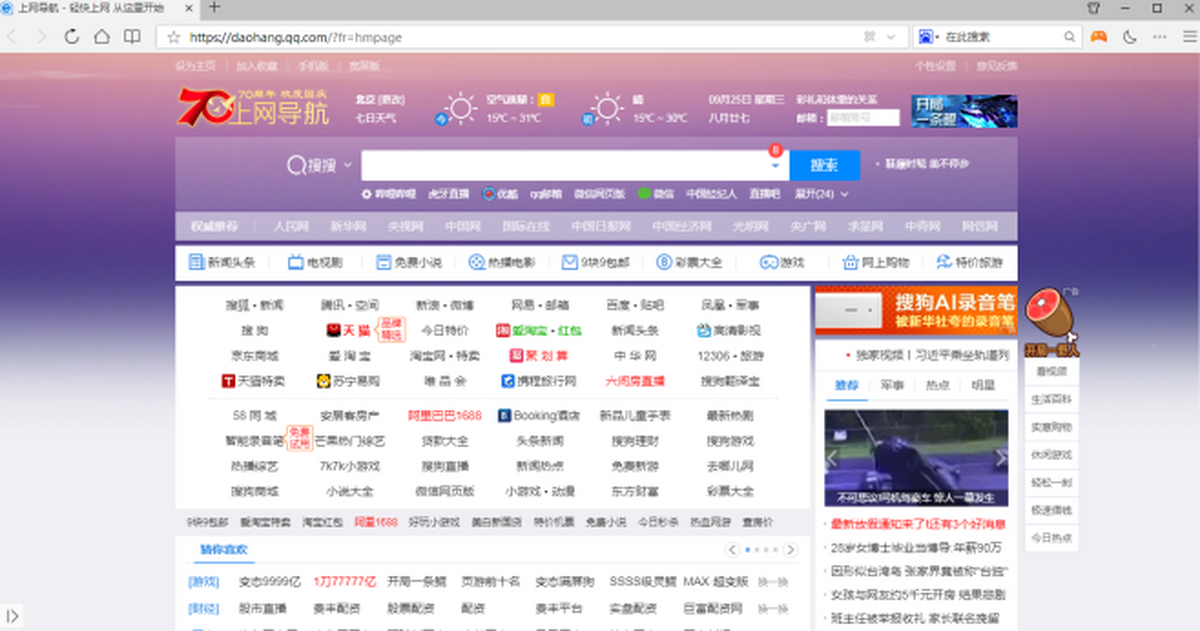This screenshot has height=631, width=1200.
Task: Click 生活百科 in right sidebar
Action: click(x=1052, y=398)
